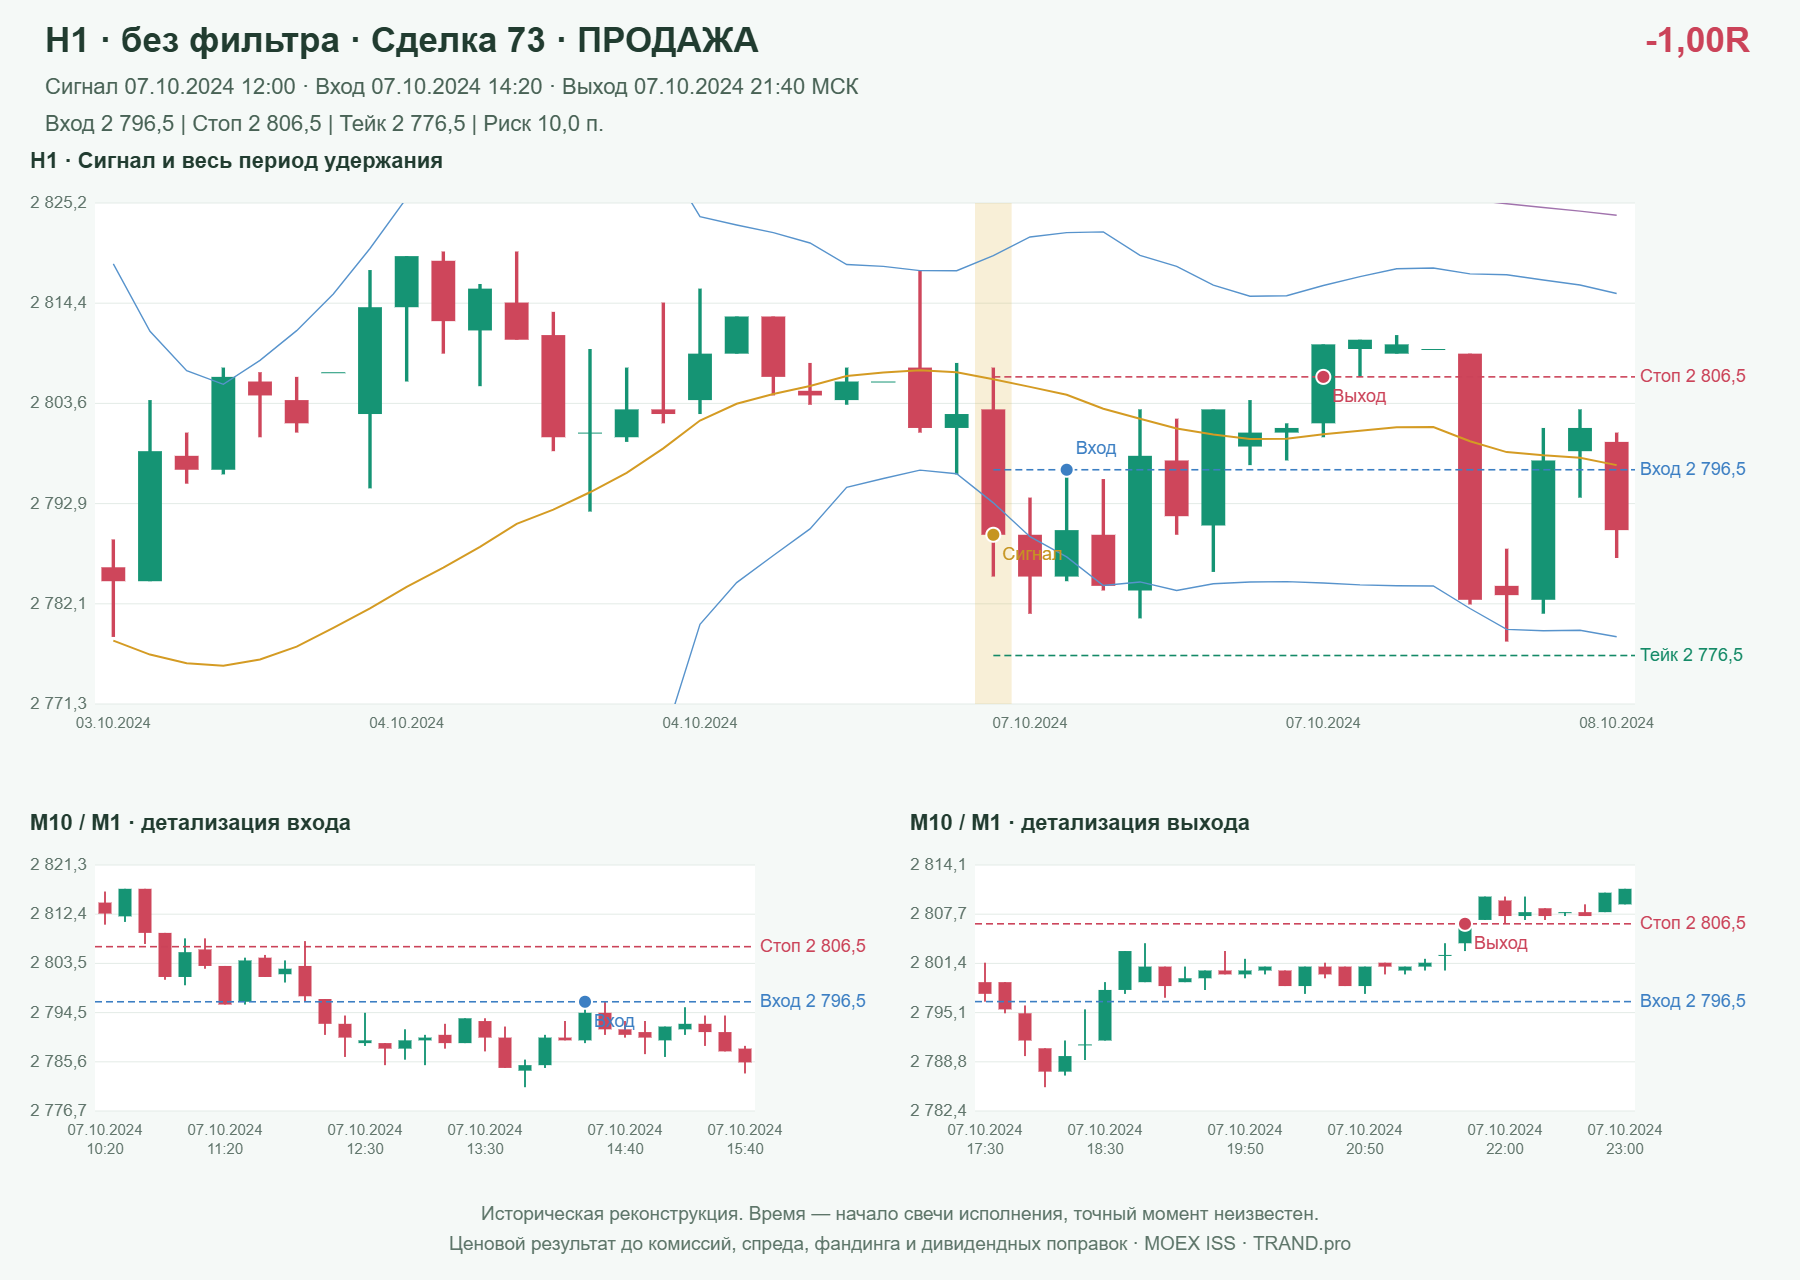Click the 'Выход' annotation on the H1 chart
Viewport: 1800px width, 1280px height.
(1360, 396)
